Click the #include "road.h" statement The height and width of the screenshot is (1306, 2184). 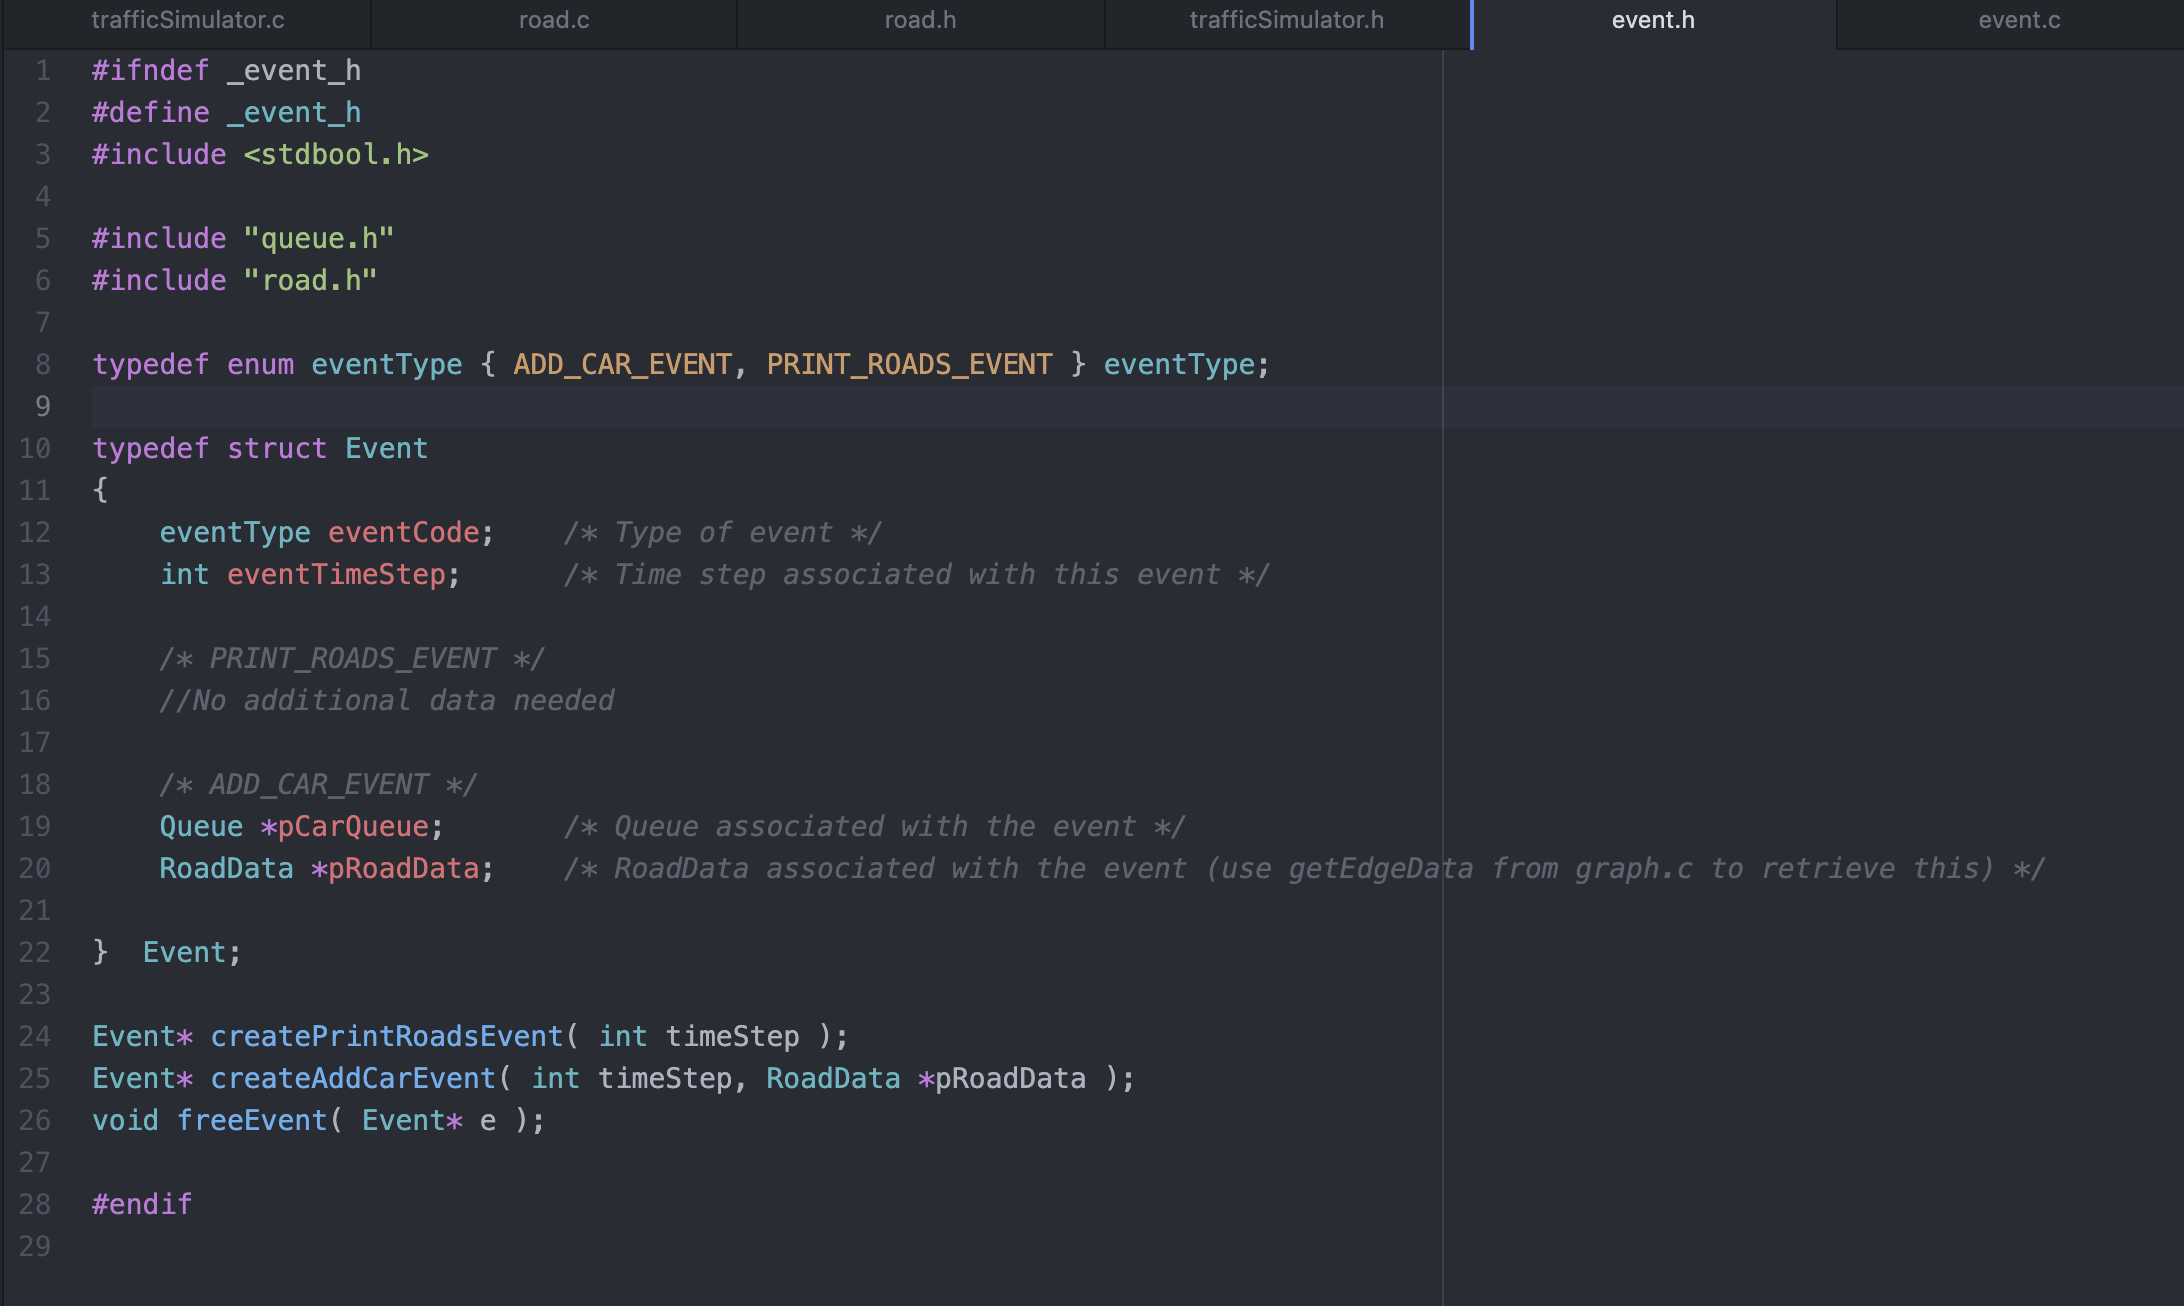233,280
